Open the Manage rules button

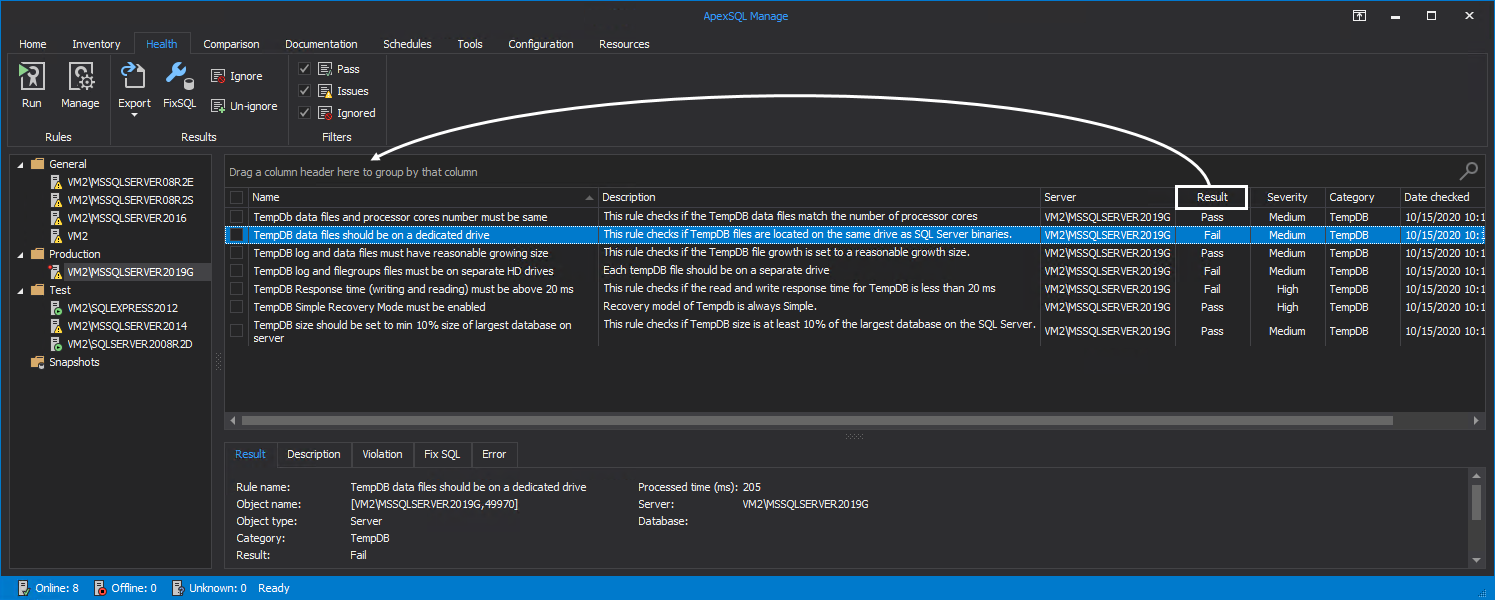[x=80, y=85]
